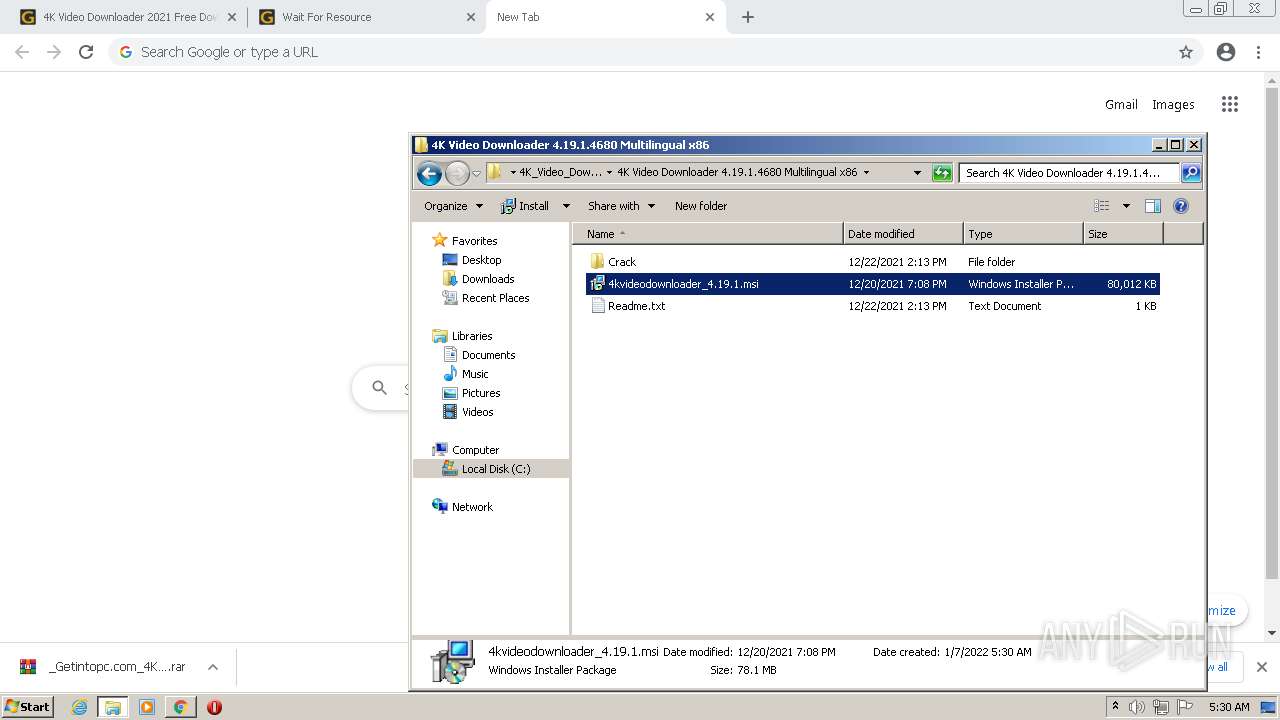Open Gmail link

coord(1121,104)
